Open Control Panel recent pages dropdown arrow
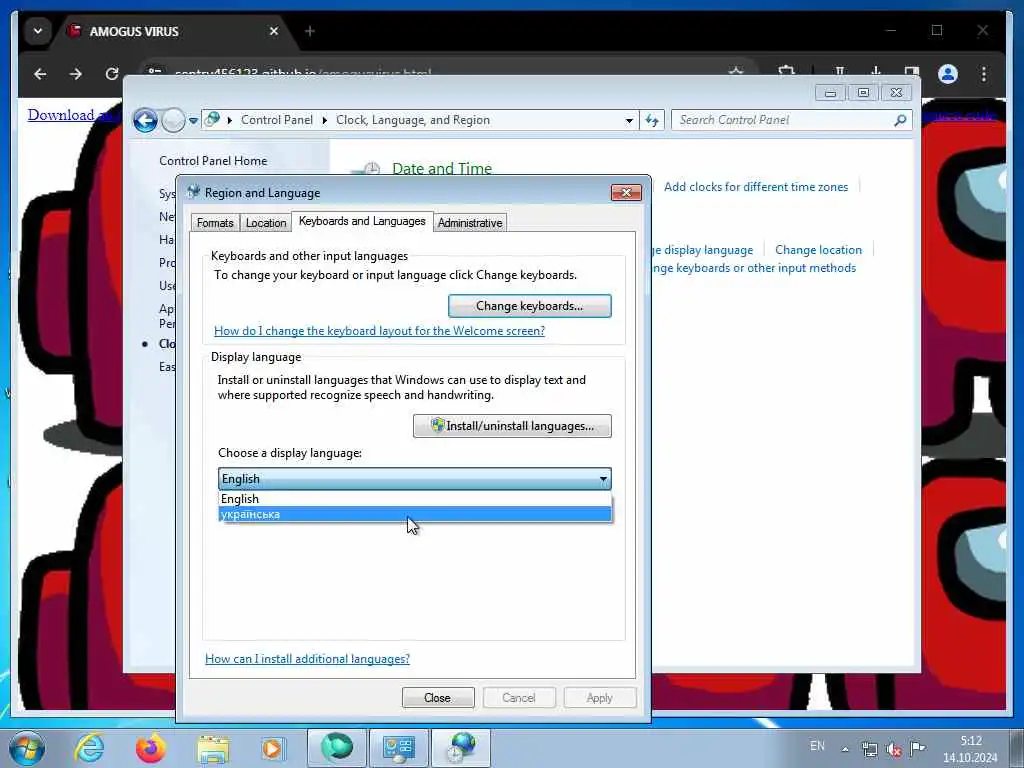The width and height of the screenshot is (1024, 768). coord(193,121)
